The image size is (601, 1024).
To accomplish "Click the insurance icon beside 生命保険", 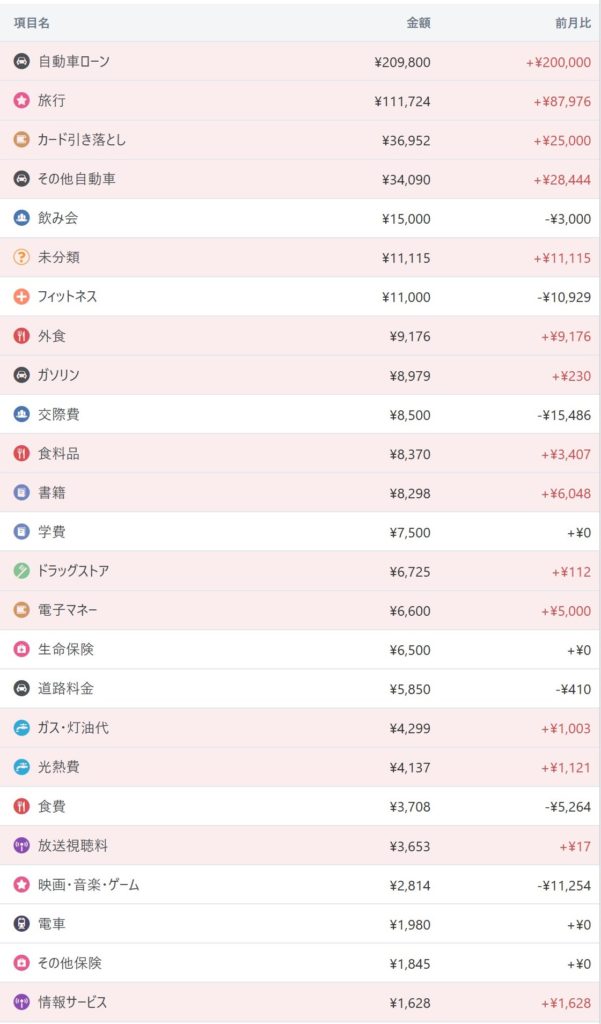I will [x=22, y=650].
